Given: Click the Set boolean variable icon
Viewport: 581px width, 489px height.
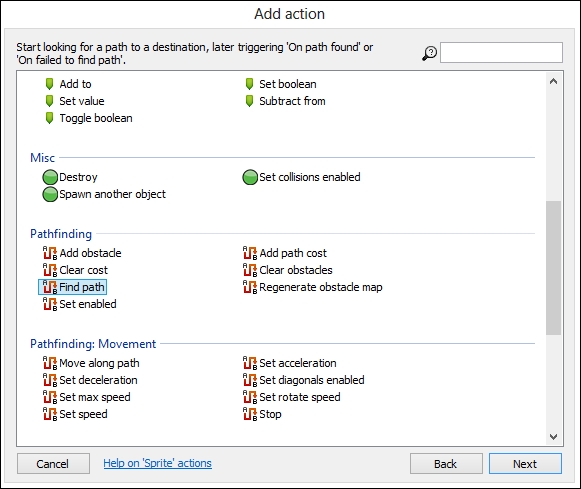Looking at the screenshot, I should pos(249,84).
